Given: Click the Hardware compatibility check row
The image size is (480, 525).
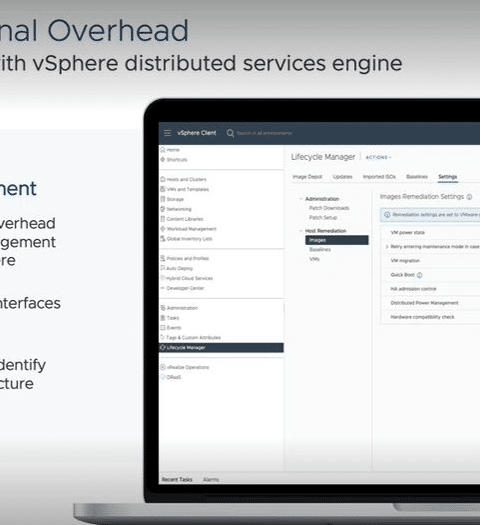Looking at the screenshot, I should click(x=430, y=317).
